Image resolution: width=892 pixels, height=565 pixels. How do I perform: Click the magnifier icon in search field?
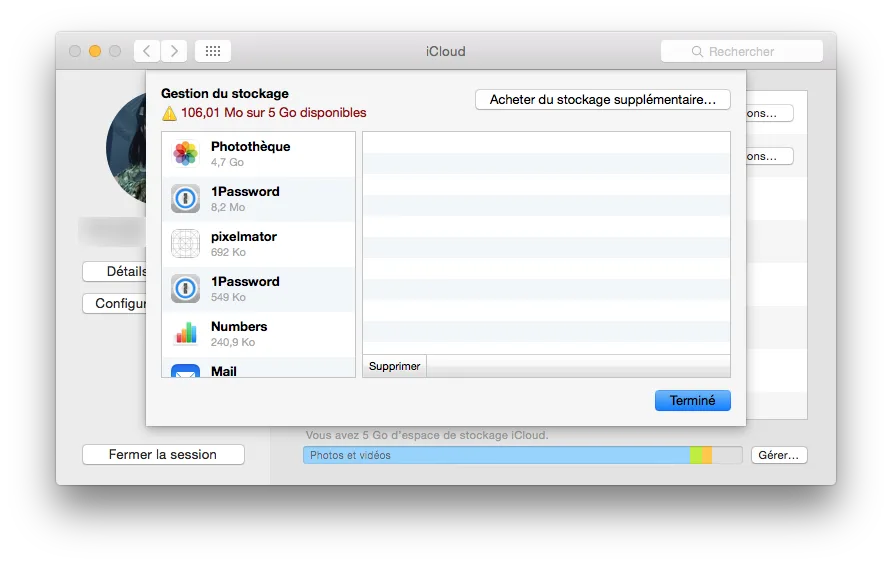pos(697,52)
